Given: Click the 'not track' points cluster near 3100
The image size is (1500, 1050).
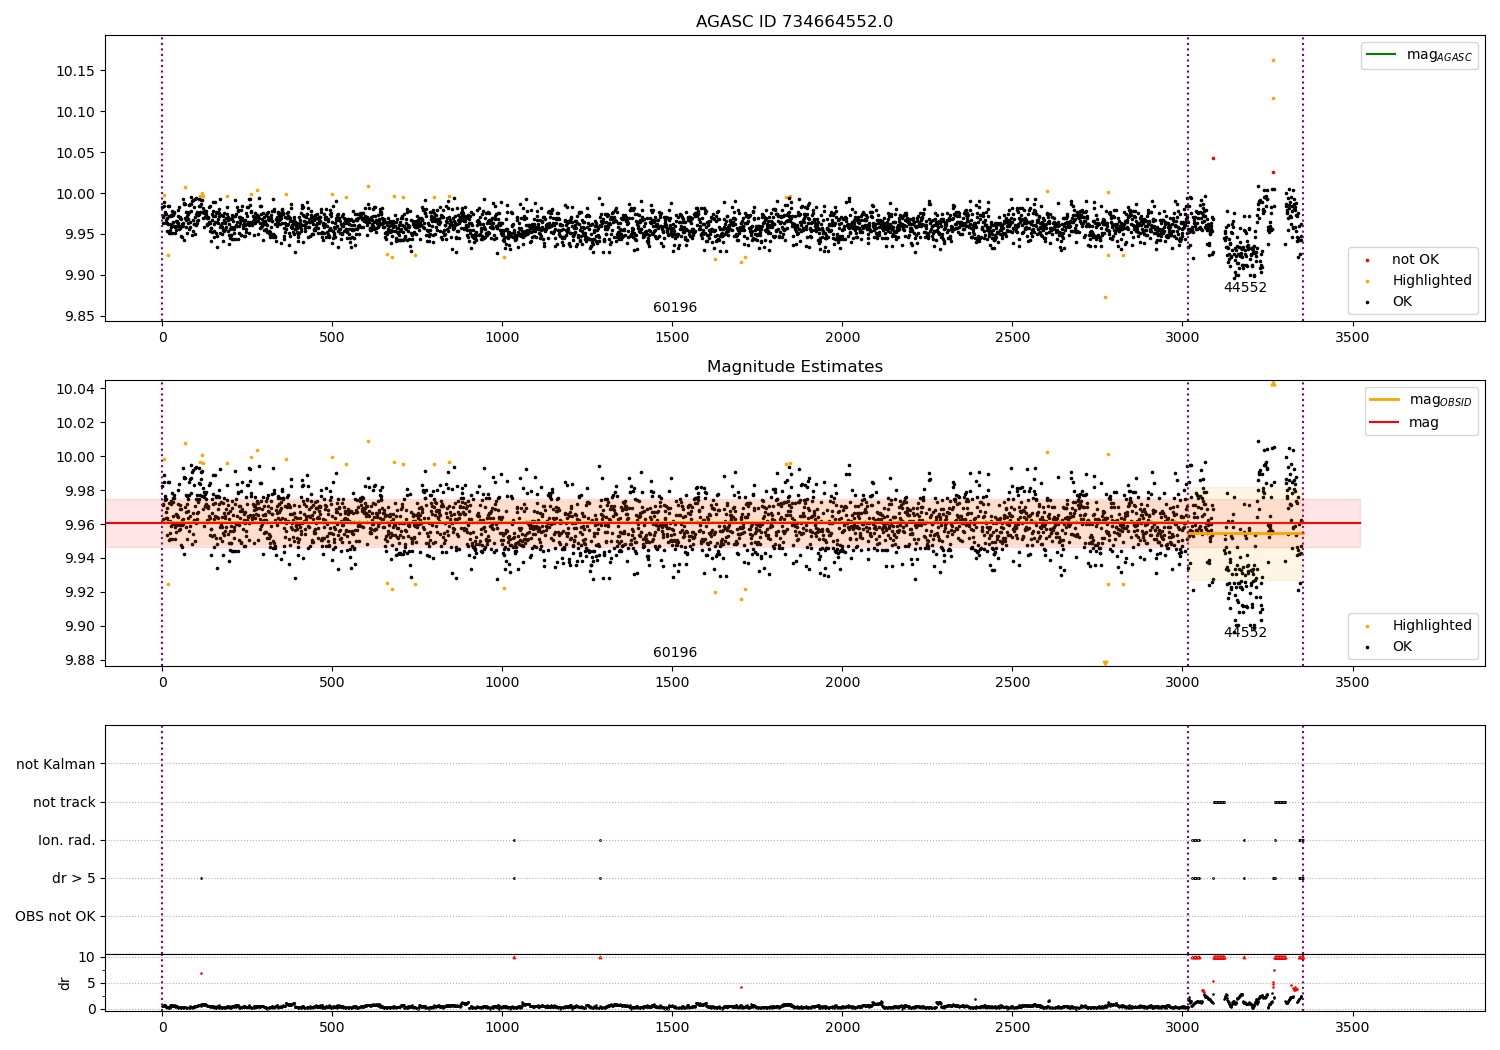Looking at the screenshot, I should coord(1219,802).
